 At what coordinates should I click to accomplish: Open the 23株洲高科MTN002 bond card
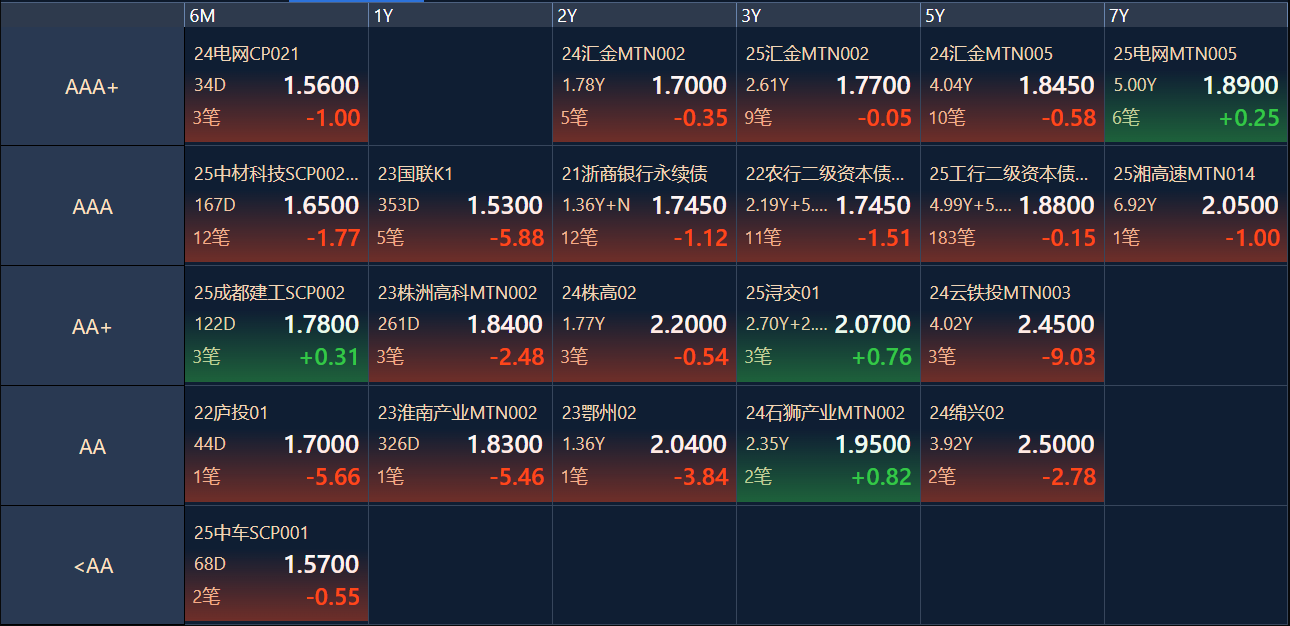tap(461, 325)
